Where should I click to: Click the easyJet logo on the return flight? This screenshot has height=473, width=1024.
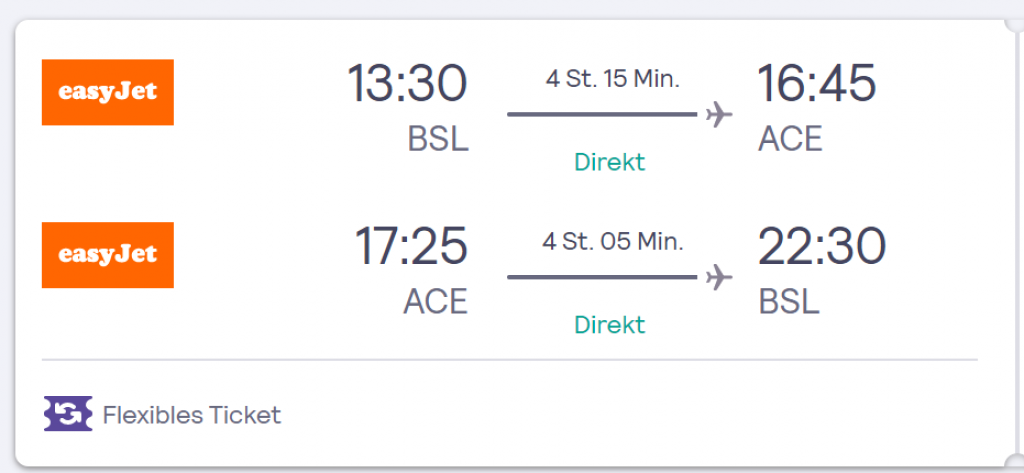[107, 255]
